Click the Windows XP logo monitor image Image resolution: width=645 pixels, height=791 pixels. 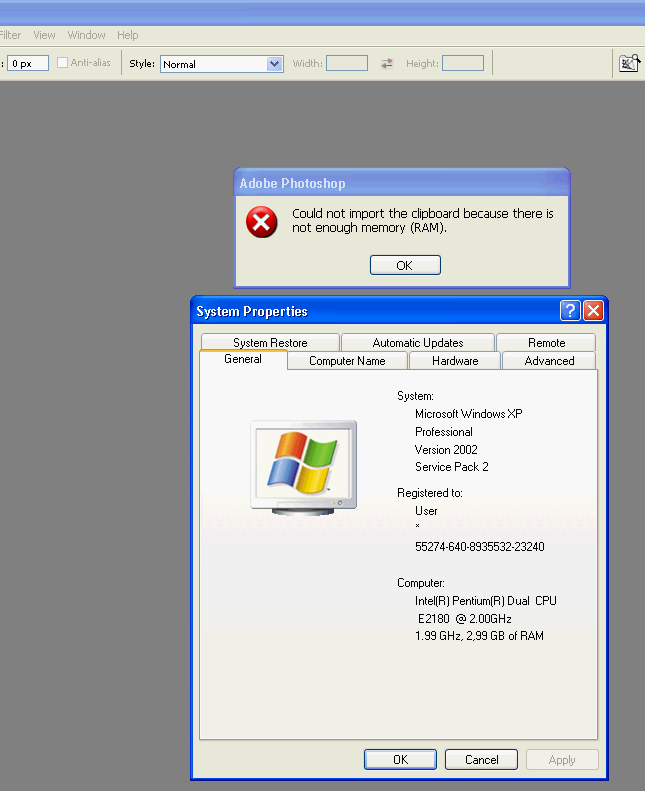click(x=304, y=467)
